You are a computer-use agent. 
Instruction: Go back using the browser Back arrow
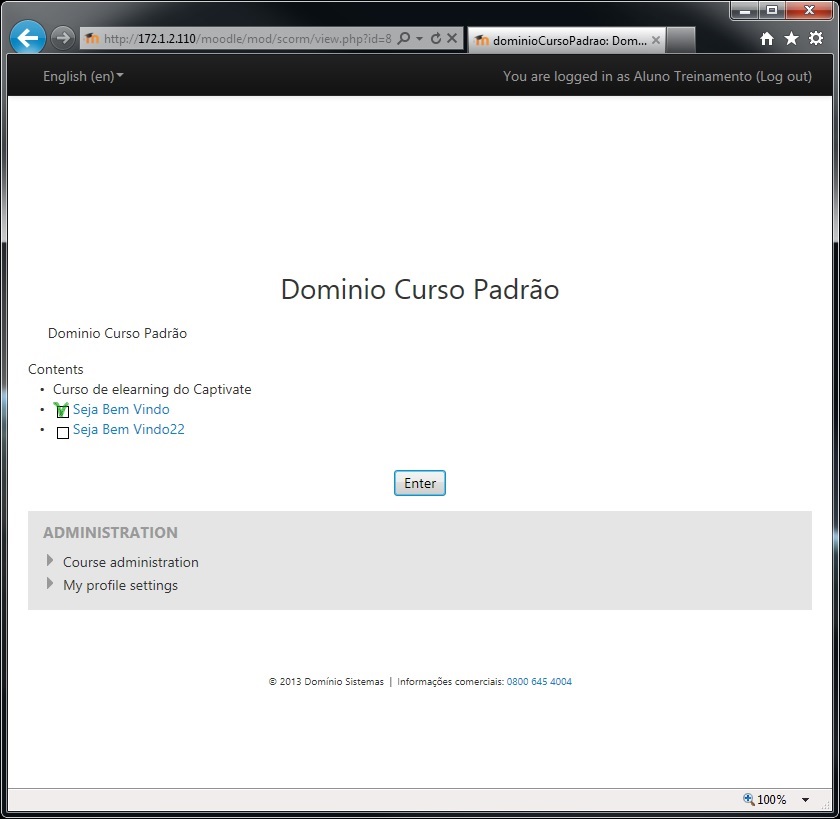point(27,37)
